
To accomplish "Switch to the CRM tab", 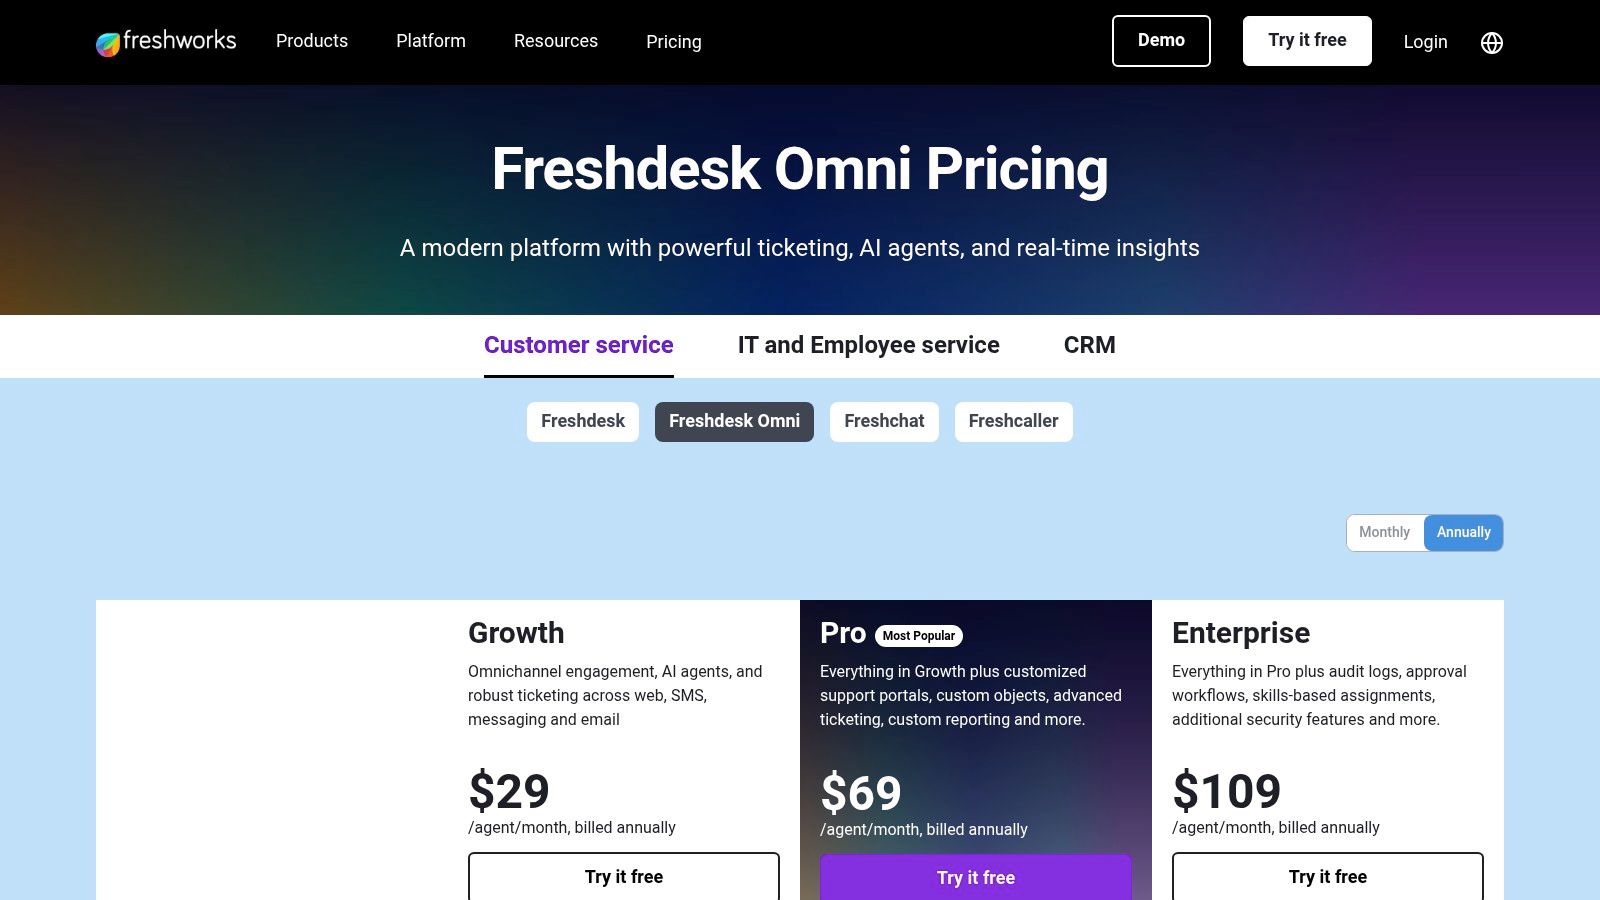I will pos(1089,345).
